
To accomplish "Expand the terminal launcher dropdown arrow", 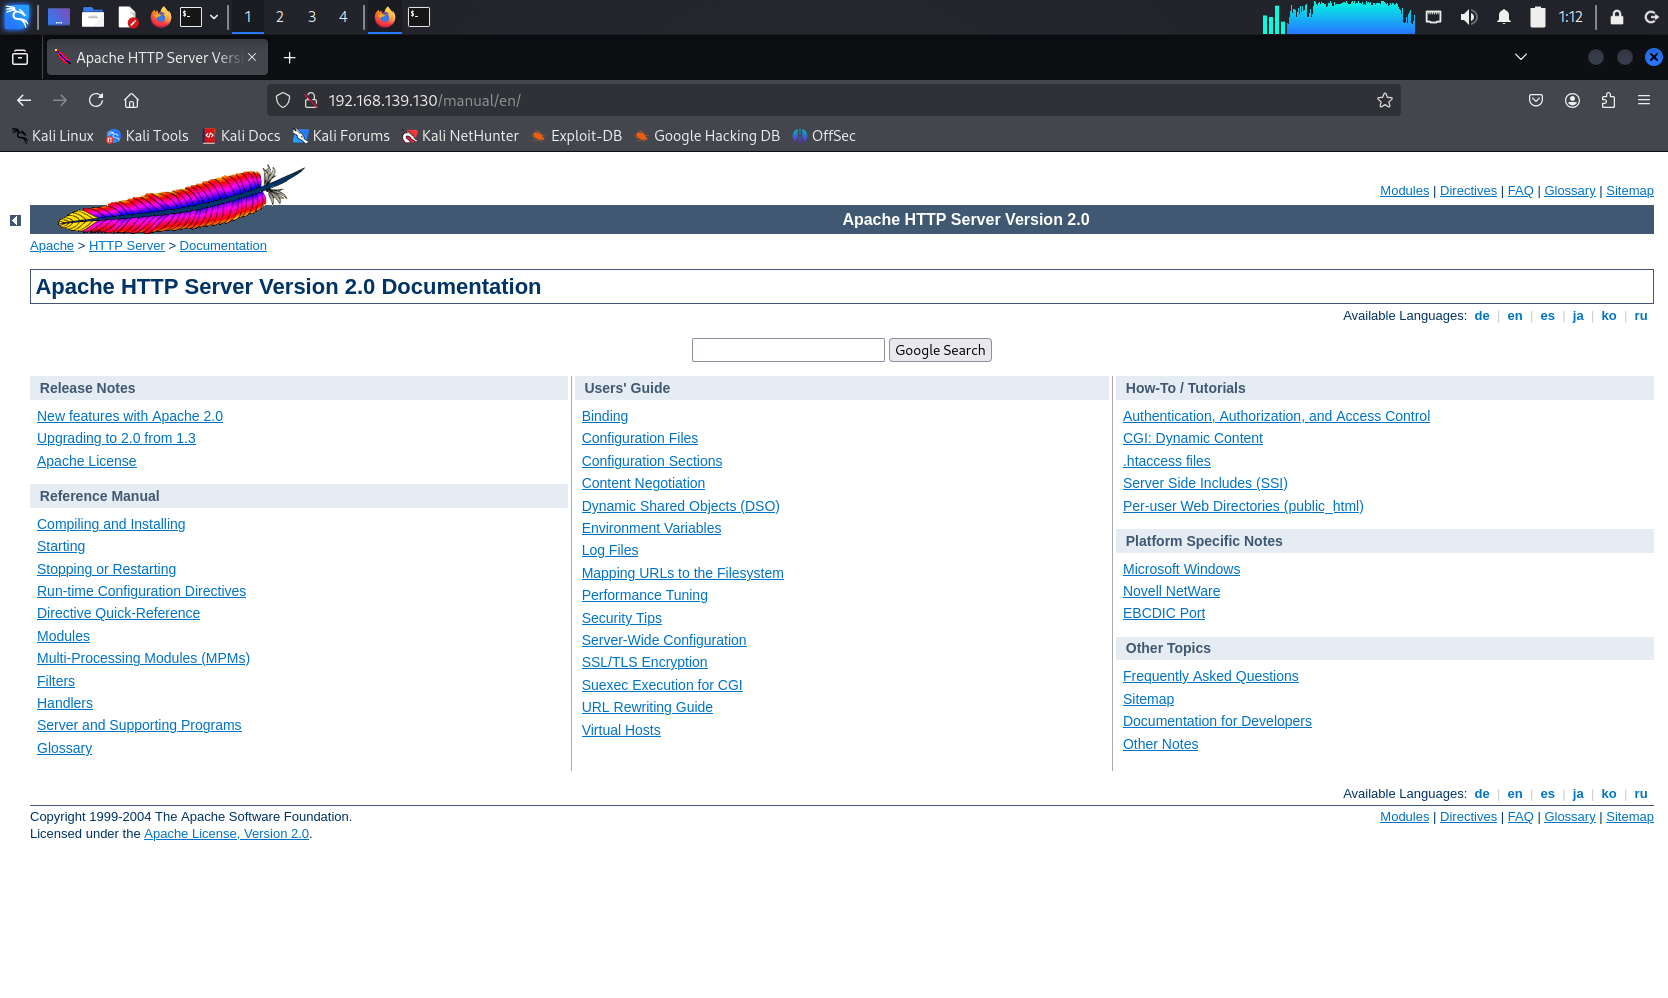I will (x=214, y=17).
